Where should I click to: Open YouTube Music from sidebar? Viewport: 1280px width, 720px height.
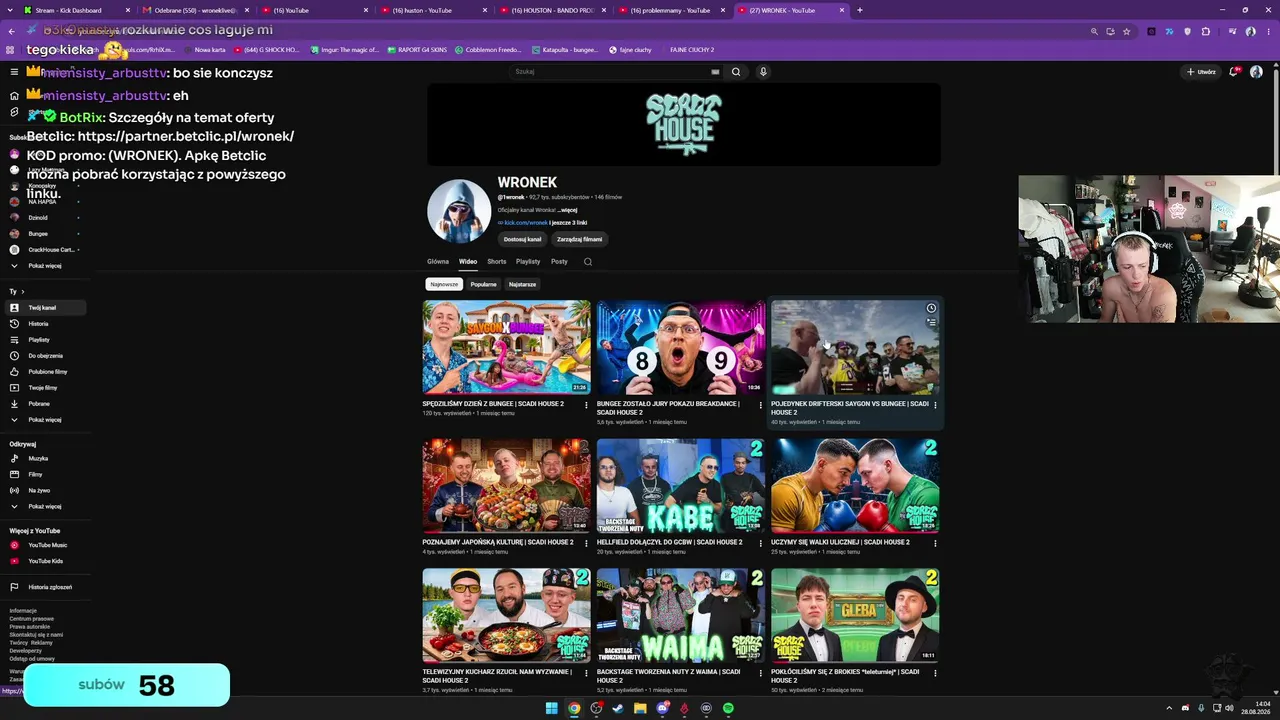pyautogui.click(x=43, y=545)
